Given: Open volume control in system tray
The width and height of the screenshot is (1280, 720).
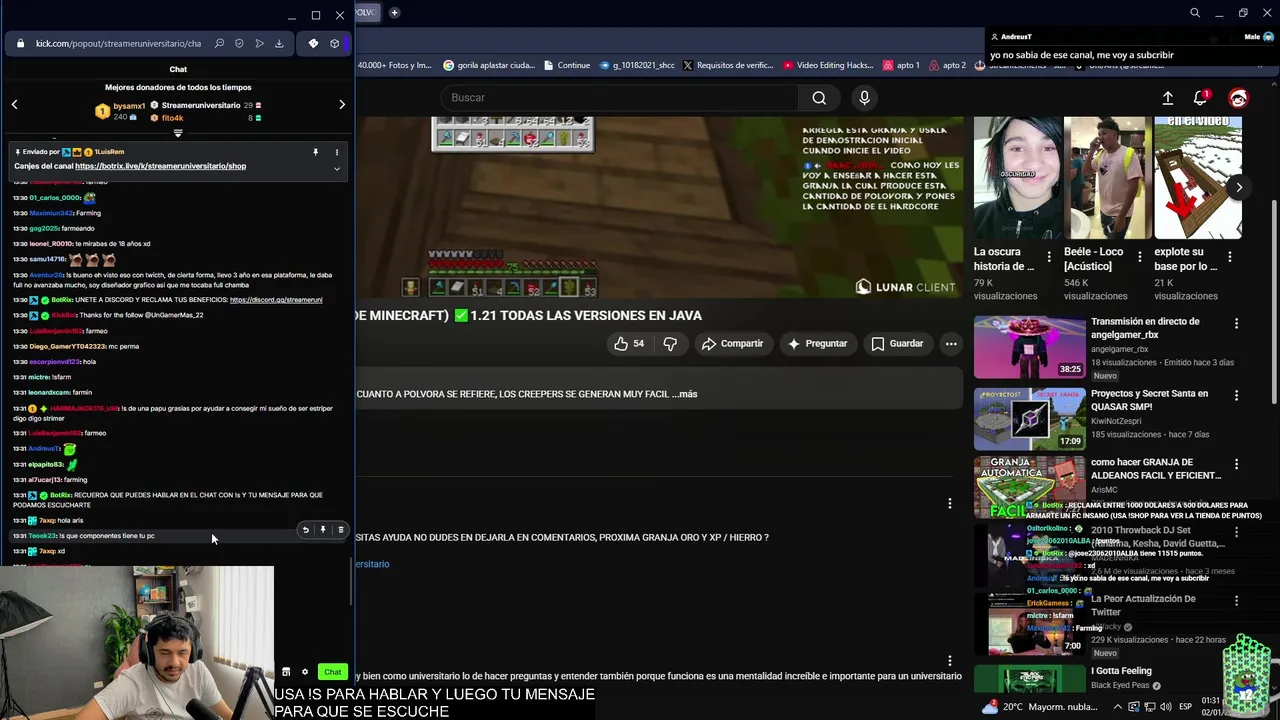Looking at the screenshot, I should [x=1167, y=707].
